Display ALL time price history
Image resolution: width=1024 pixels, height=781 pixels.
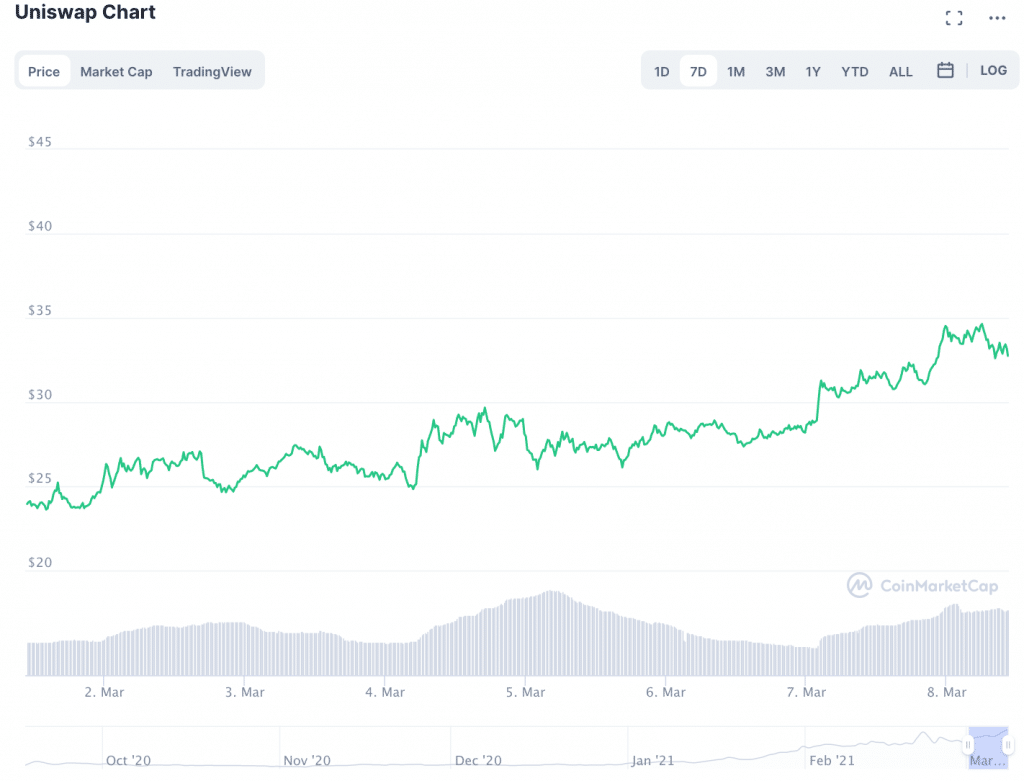coord(901,72)
